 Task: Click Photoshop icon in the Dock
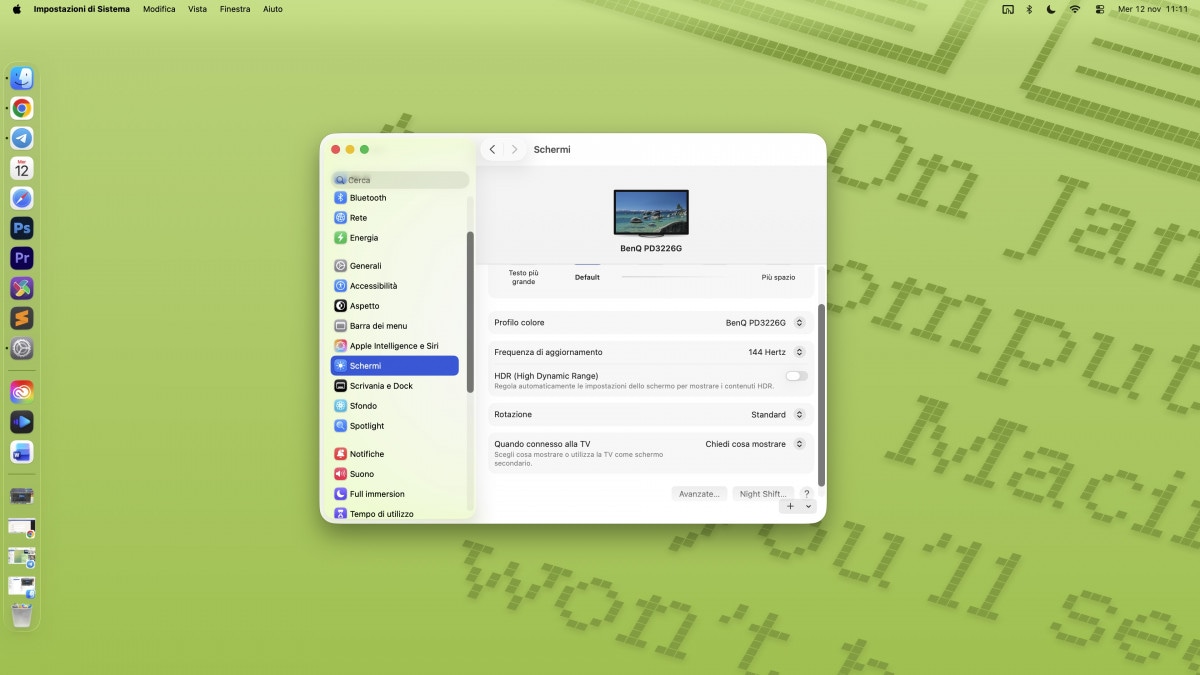click(22, 228)
